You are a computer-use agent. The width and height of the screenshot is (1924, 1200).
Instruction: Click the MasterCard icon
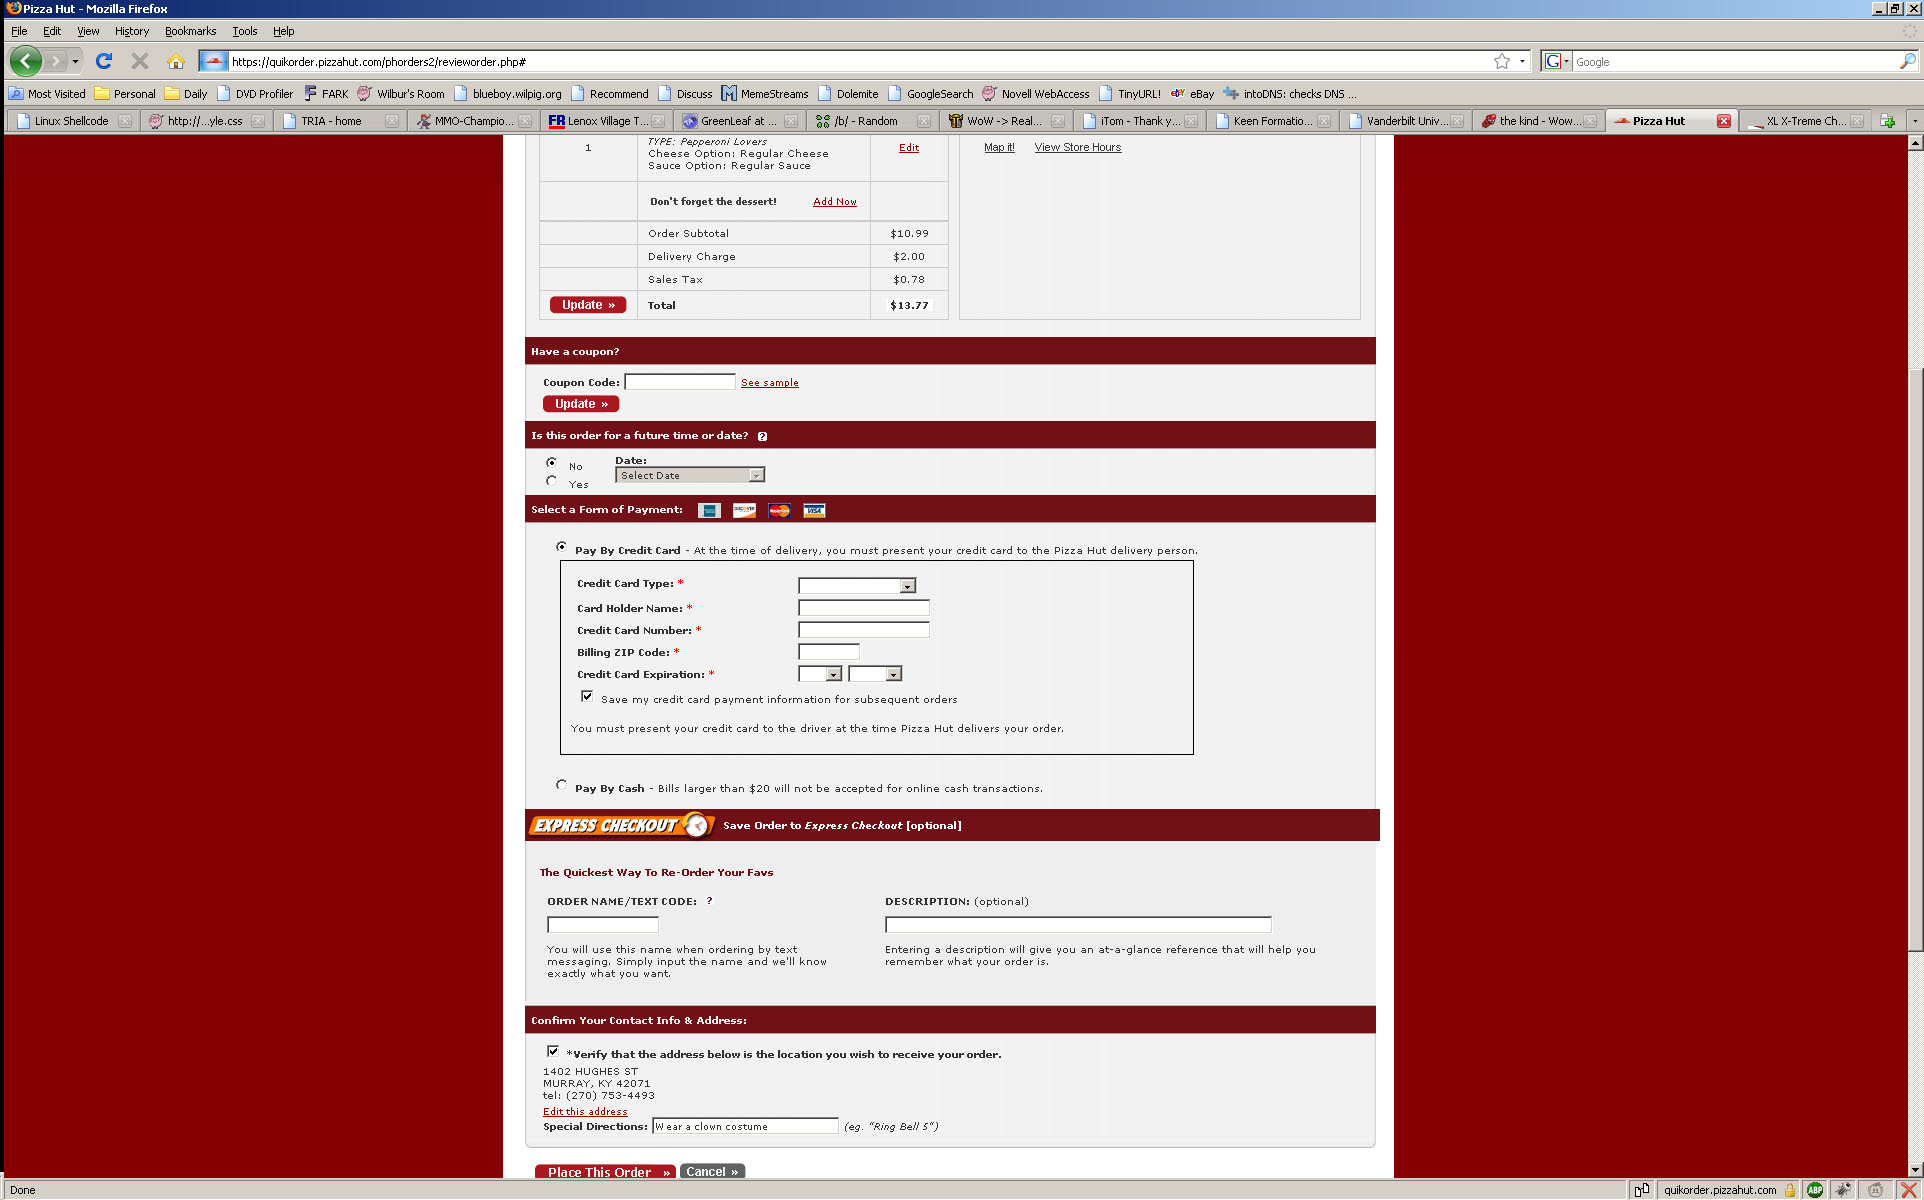(x=779, y=510)
